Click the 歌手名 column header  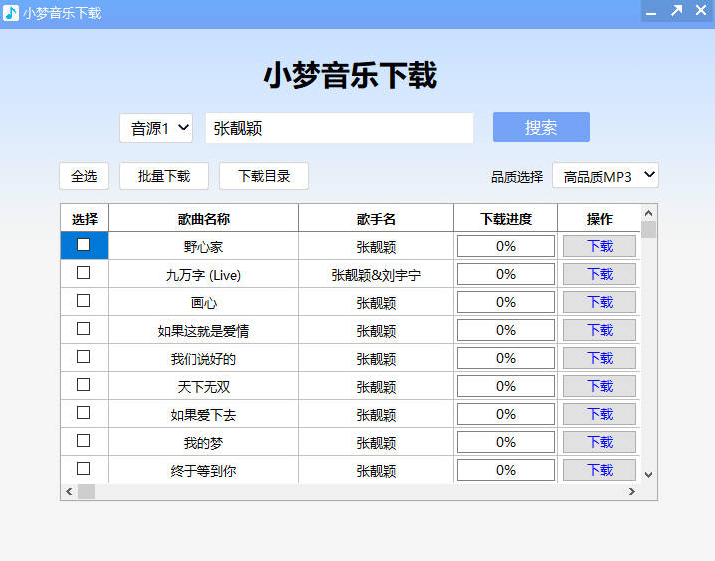(x=376, y=219)
